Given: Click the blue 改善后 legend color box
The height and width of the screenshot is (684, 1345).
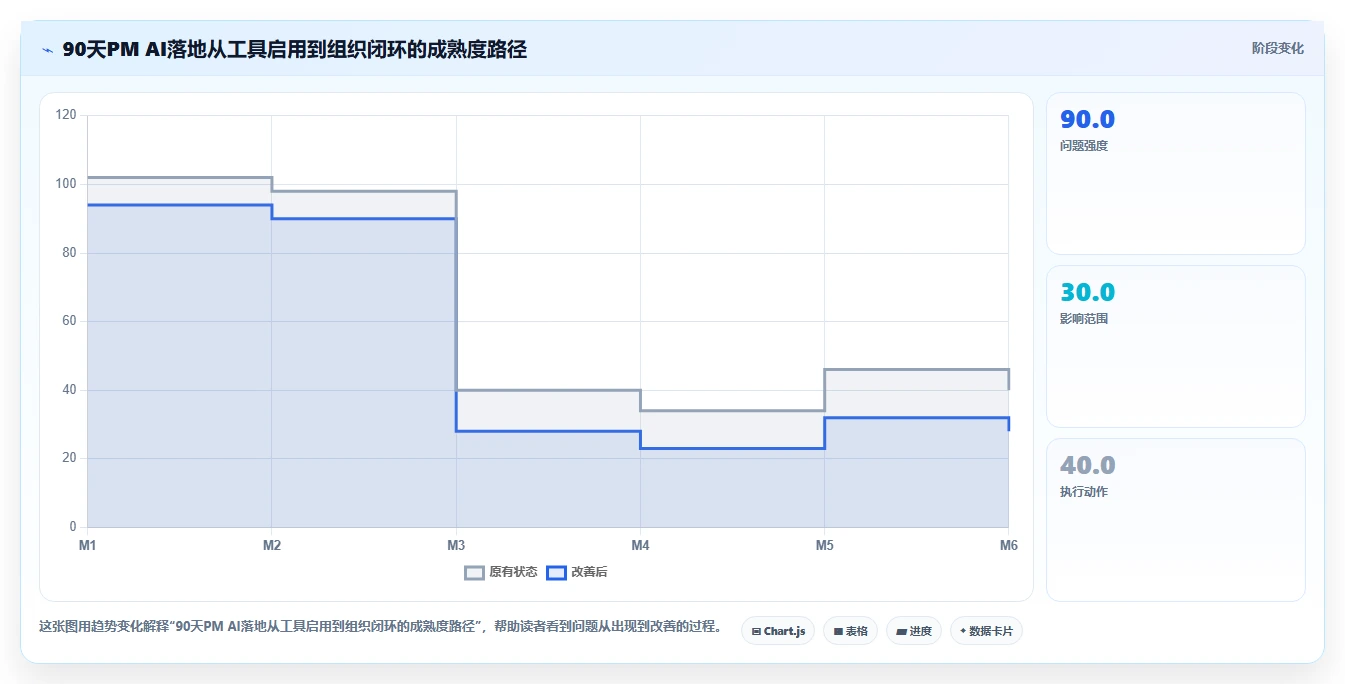Looking at the screenshot, I should (x=556, y=572).
